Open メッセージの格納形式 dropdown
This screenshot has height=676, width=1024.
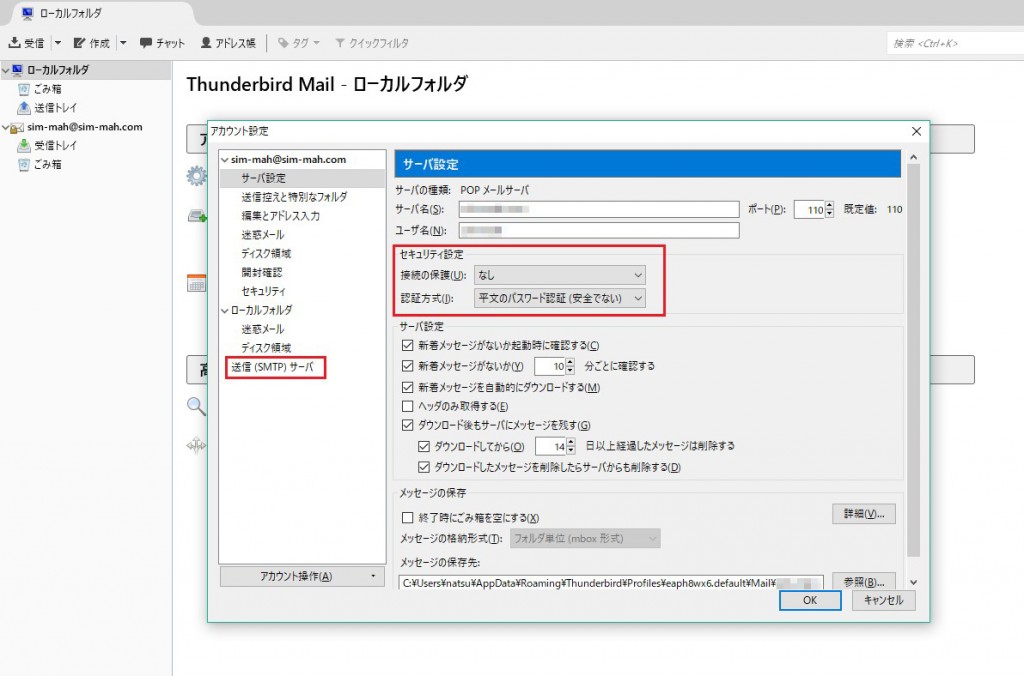pos(585,539)
